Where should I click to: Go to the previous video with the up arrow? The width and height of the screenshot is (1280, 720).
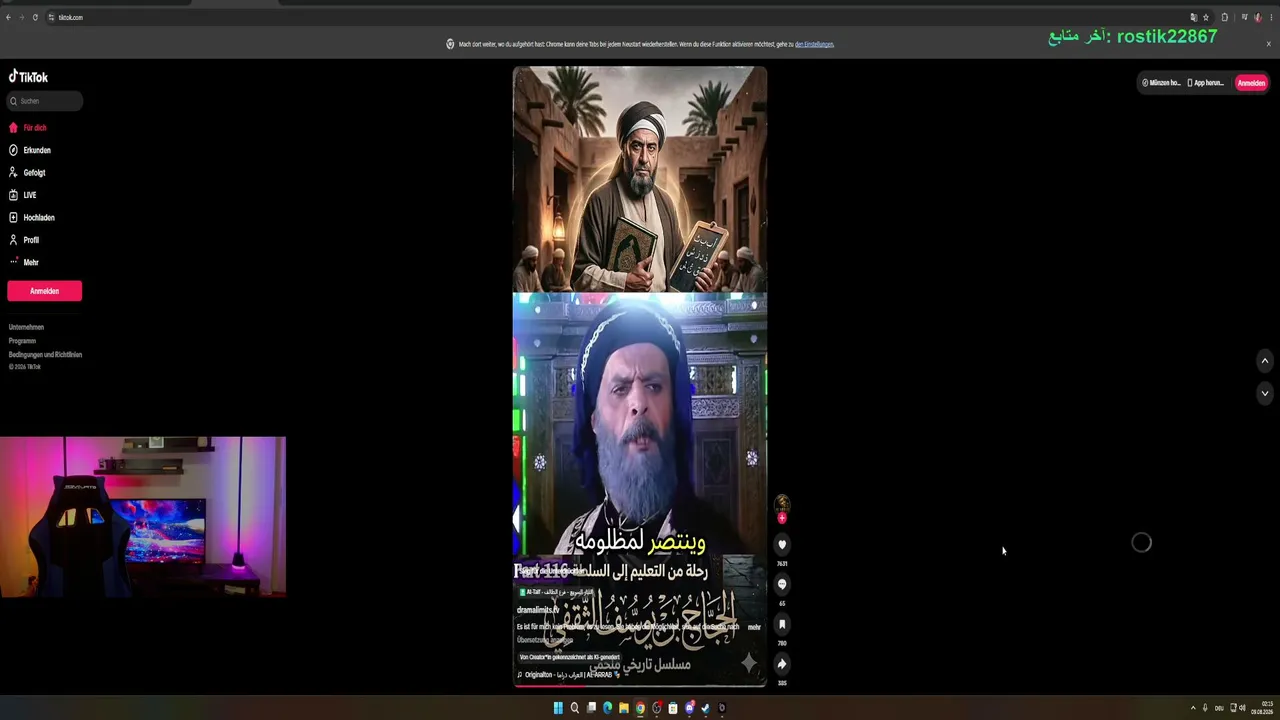tap(1264, 361)
